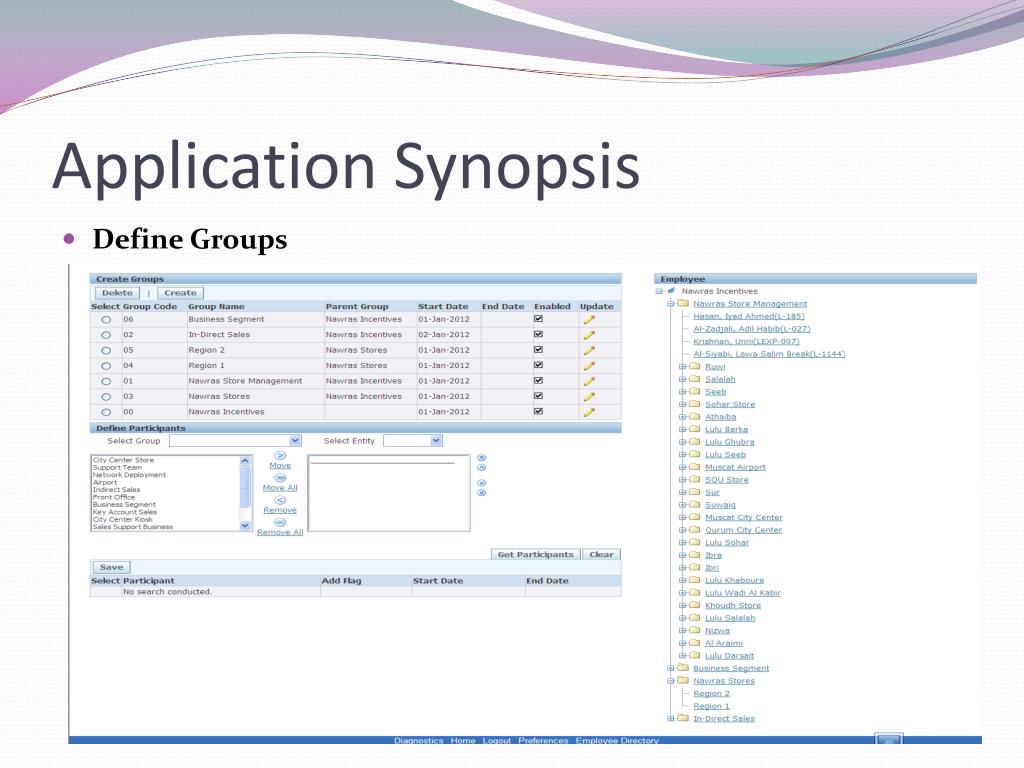
Task: Edit Nawras Store Management via pencil icon
Action: [589, 381]
